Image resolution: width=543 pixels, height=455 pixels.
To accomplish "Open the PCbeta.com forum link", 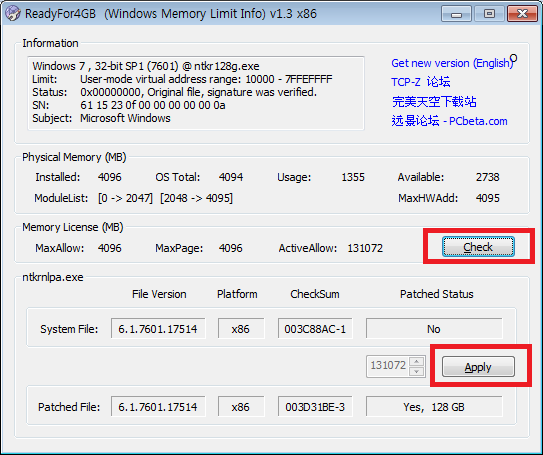I will click(x=449, y=121).
